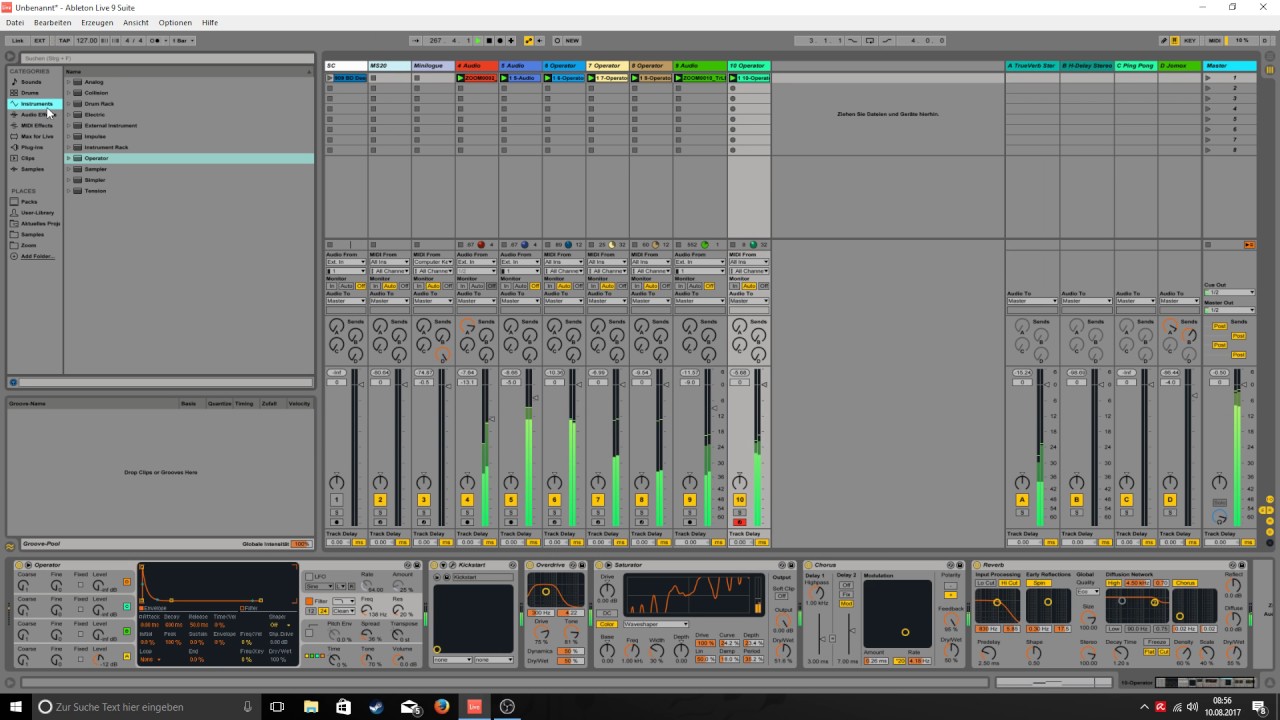Screen dimensions: 1280x720
Task: Open the Max for Live category
Action: click(36, 136)
